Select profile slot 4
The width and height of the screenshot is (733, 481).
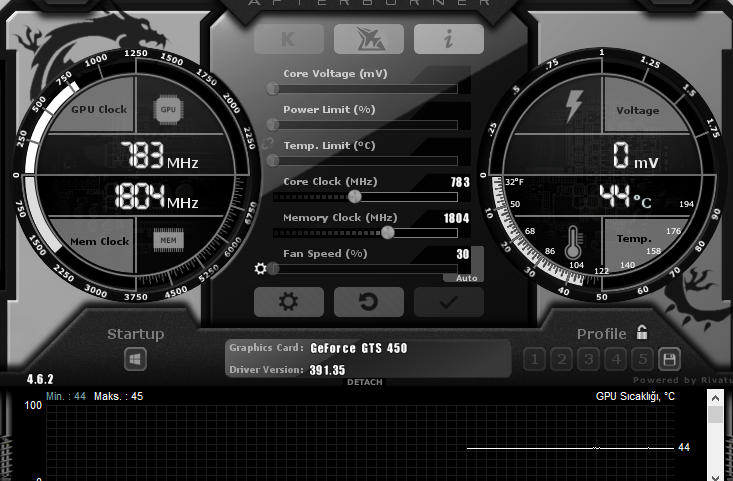616,359
